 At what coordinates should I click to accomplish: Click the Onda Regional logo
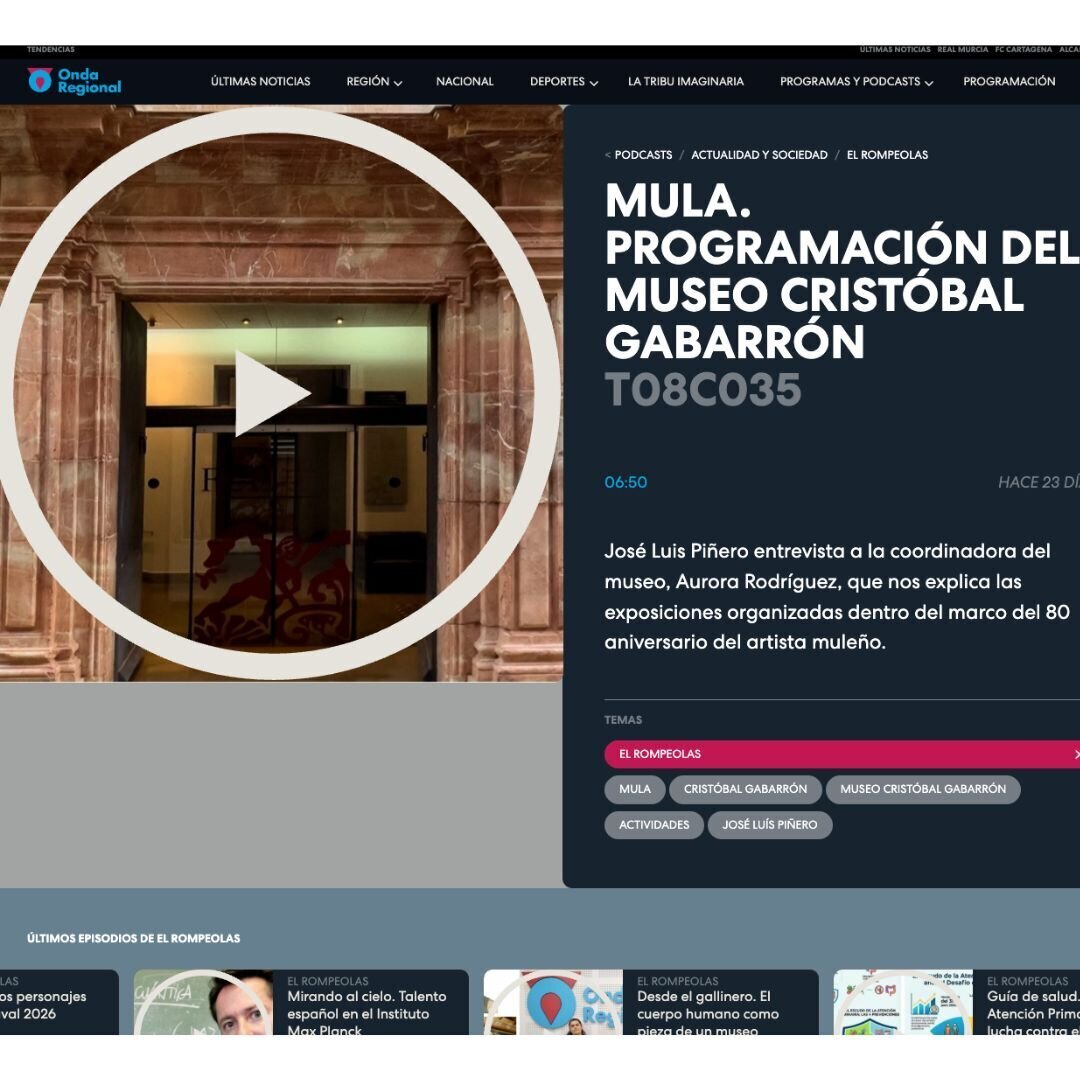coord(74,81)
